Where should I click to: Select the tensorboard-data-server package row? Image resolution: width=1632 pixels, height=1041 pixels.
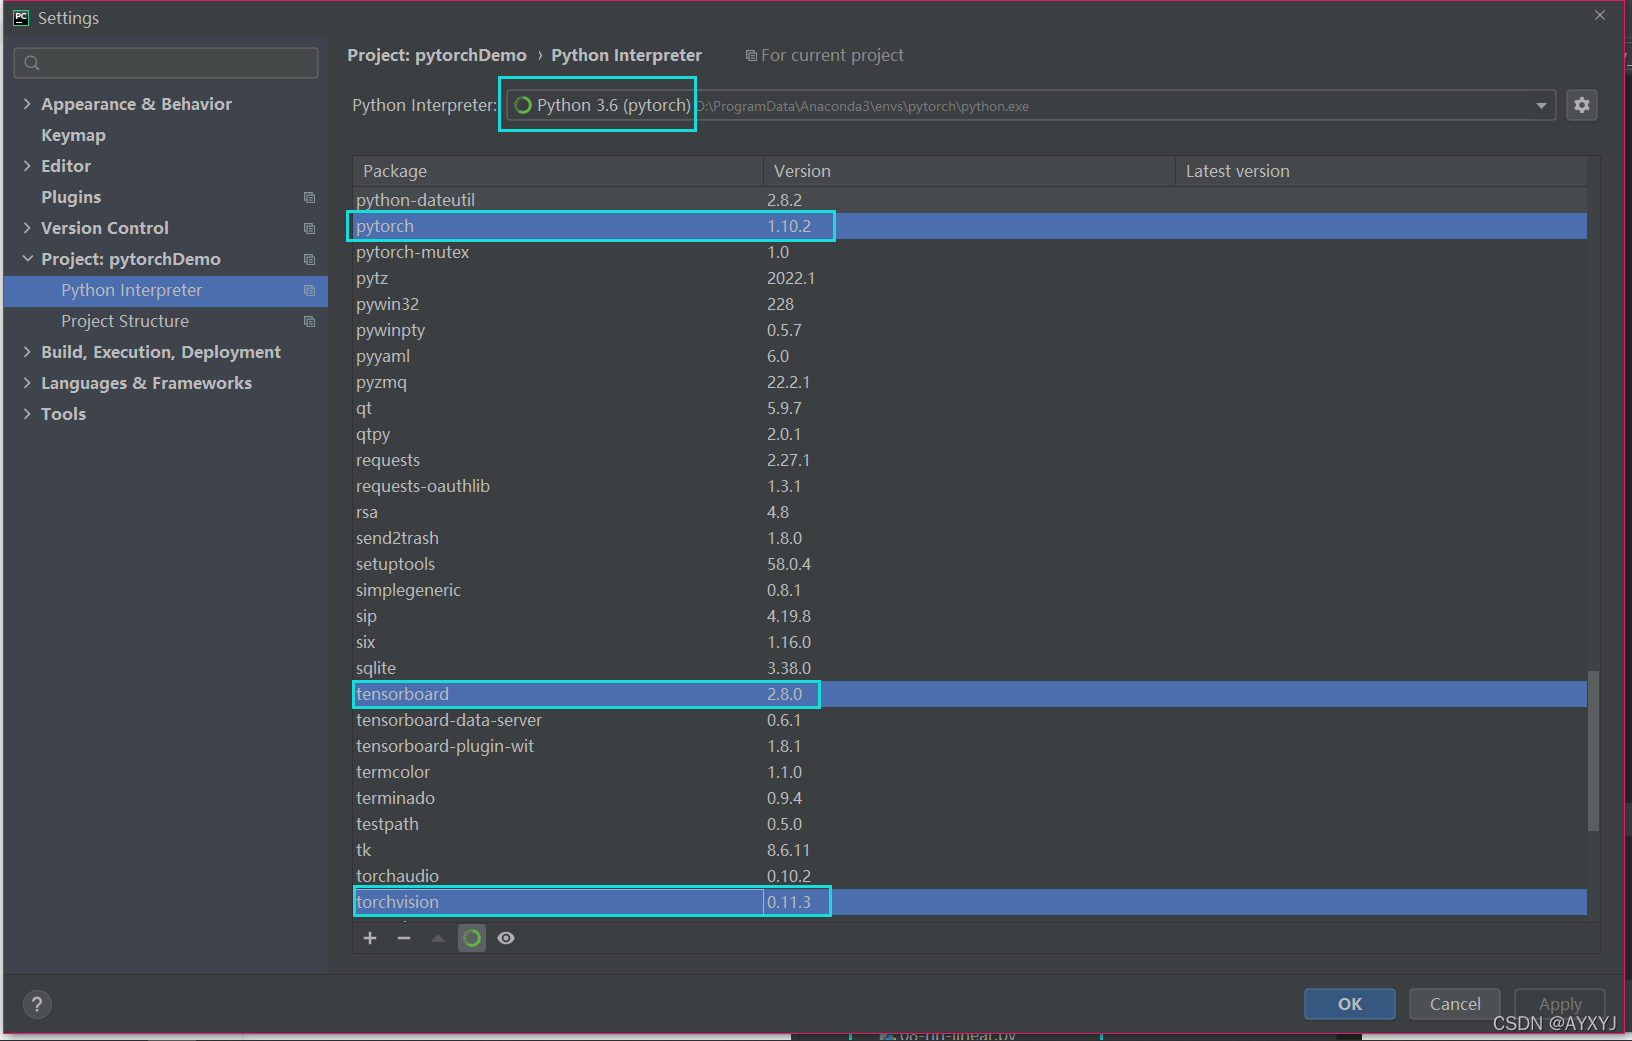click(x=970, y=720)
